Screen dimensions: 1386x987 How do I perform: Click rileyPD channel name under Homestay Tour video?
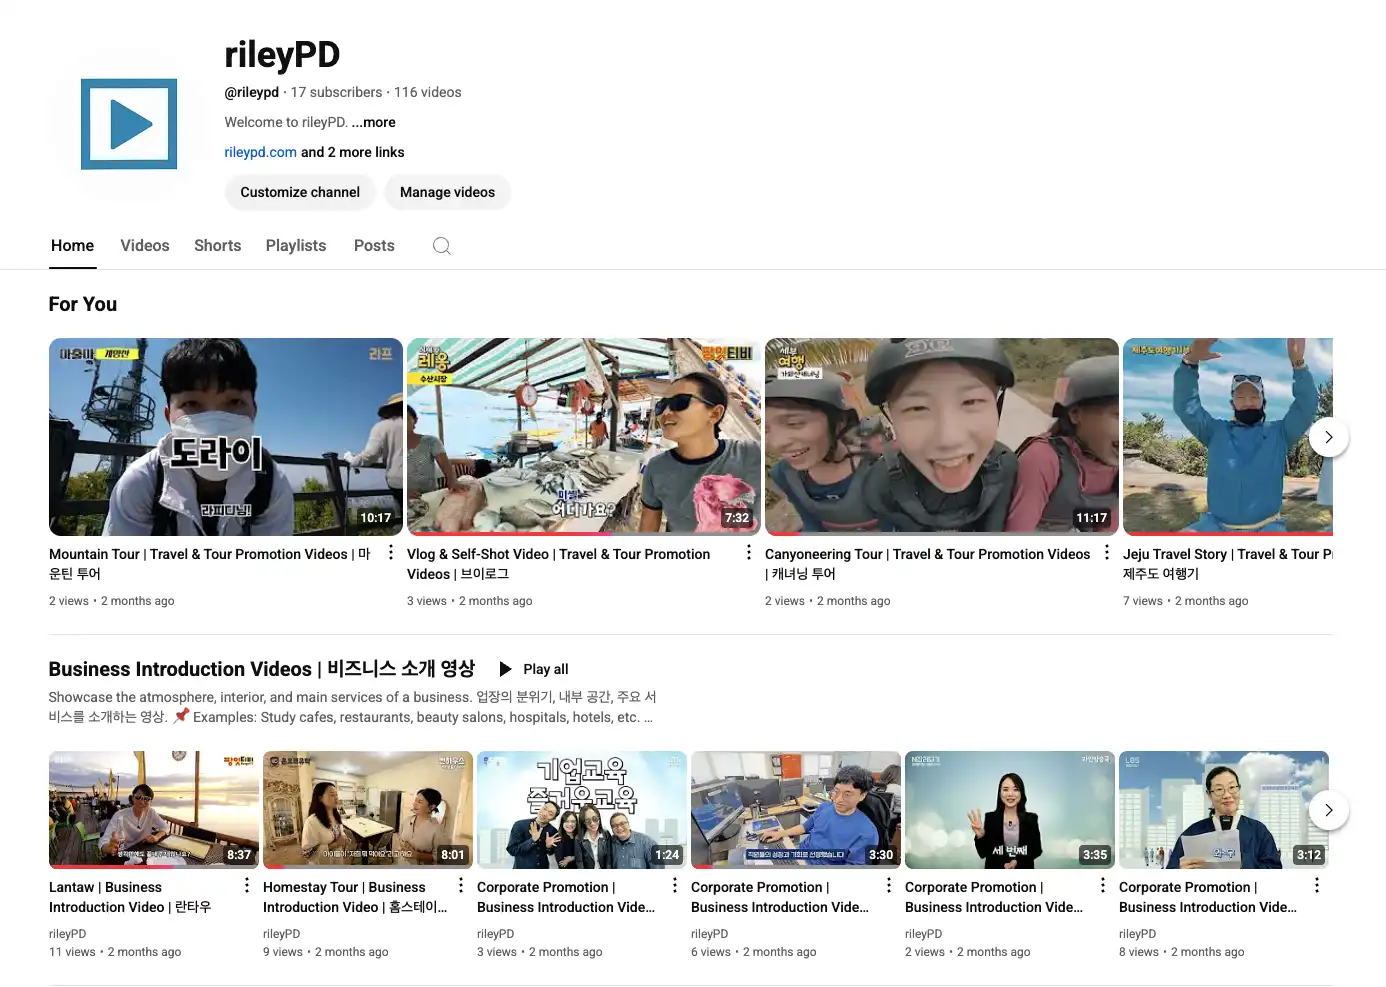(282, 934)
